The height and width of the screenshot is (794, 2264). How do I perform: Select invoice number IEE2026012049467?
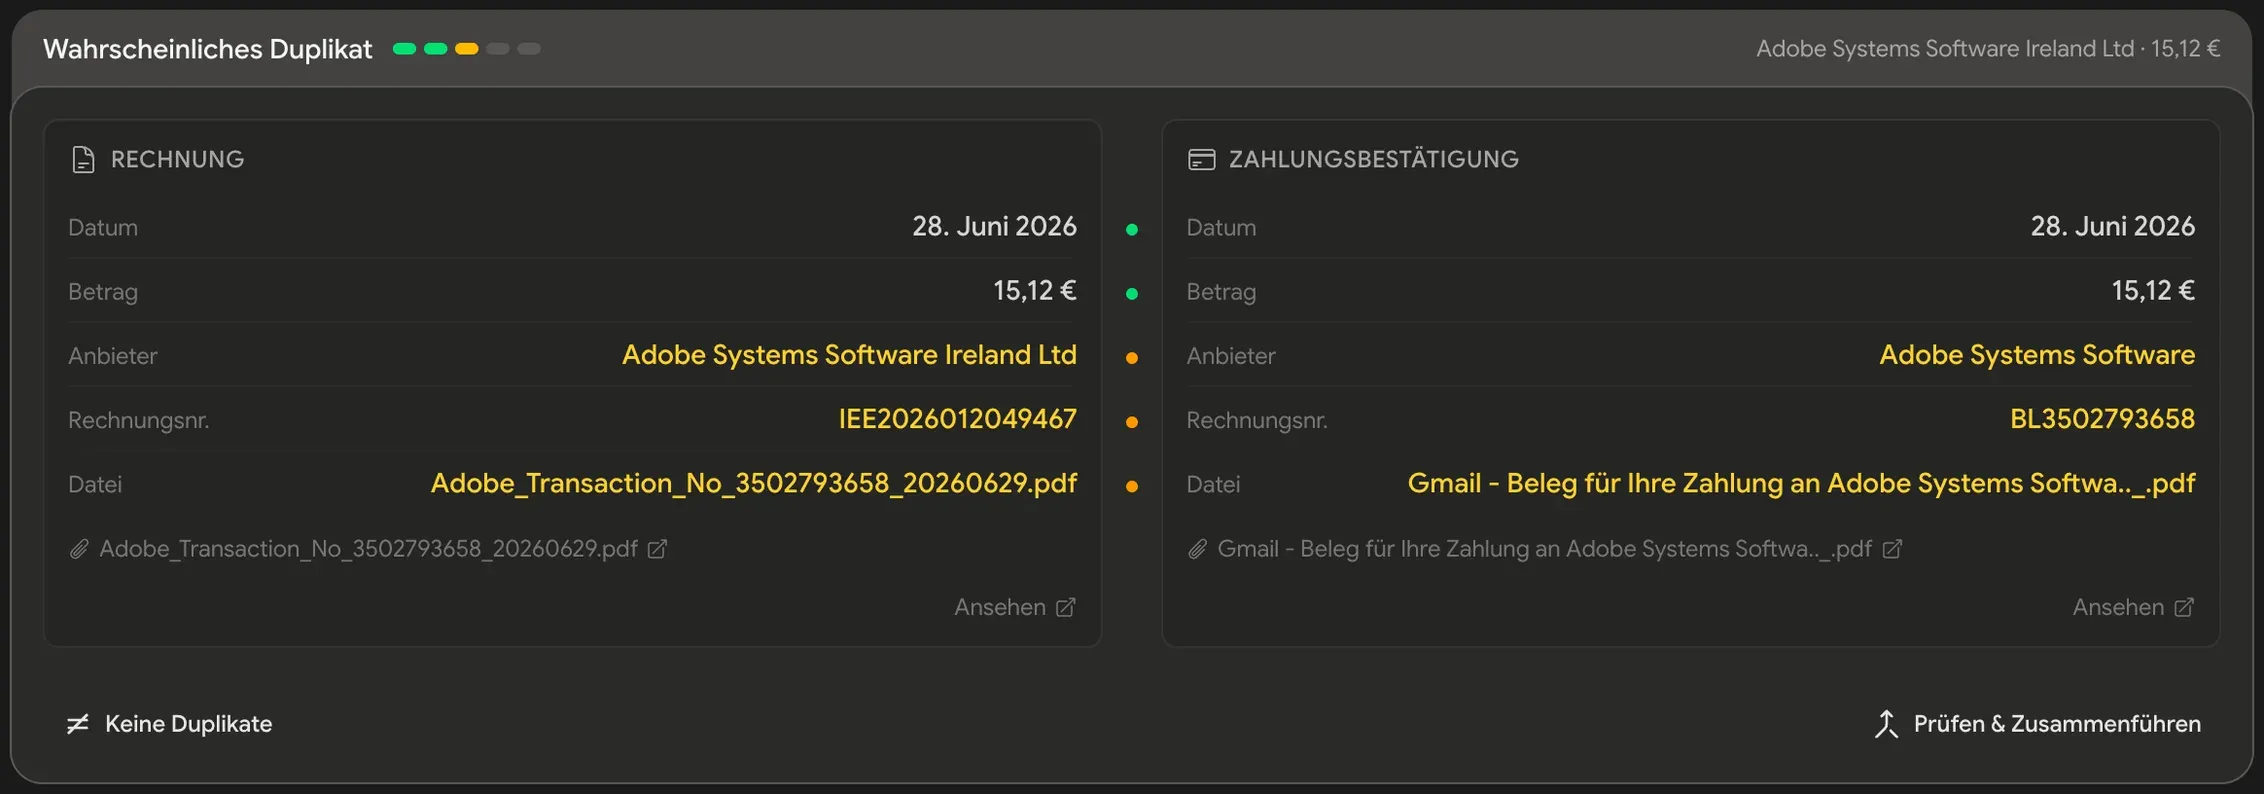957,419
